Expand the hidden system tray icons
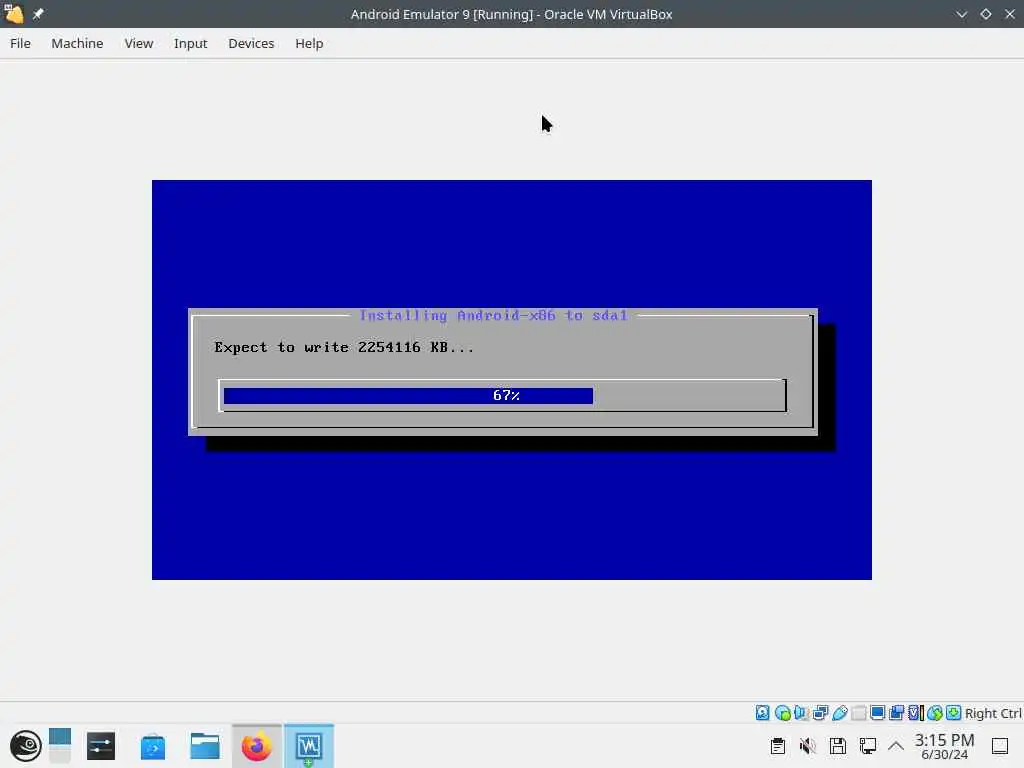This screenshot has height=768, width=1024. point(896,746)
